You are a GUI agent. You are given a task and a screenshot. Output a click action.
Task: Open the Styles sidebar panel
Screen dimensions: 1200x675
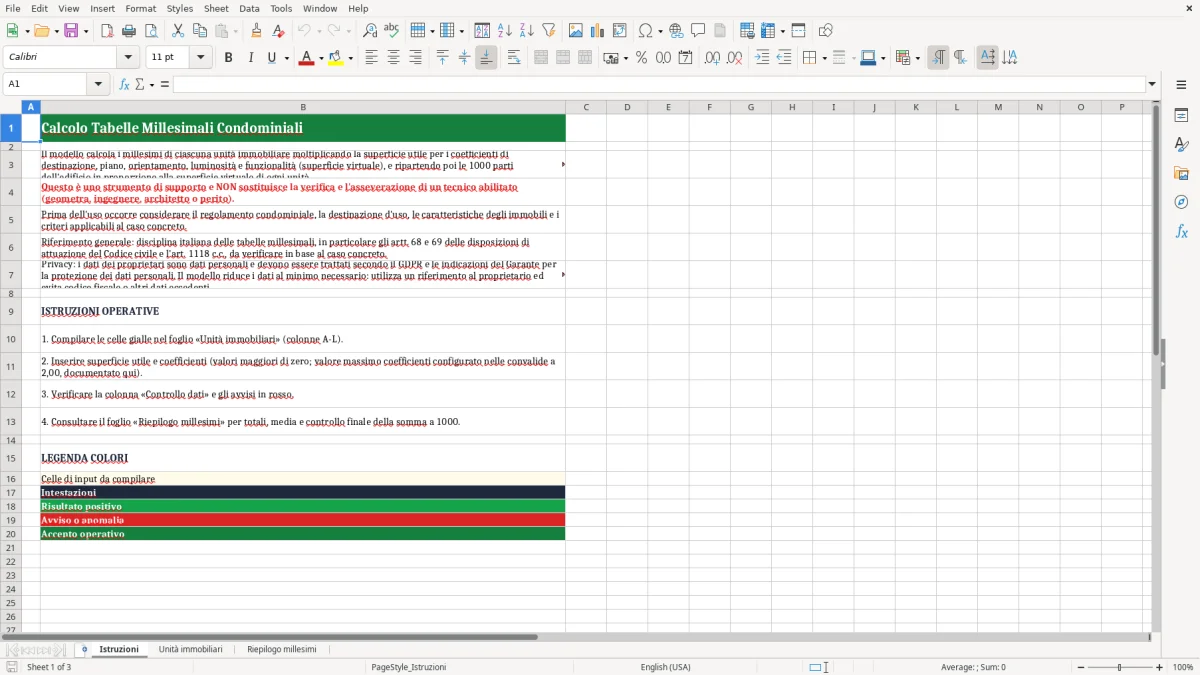click(x=1181, y=145)
